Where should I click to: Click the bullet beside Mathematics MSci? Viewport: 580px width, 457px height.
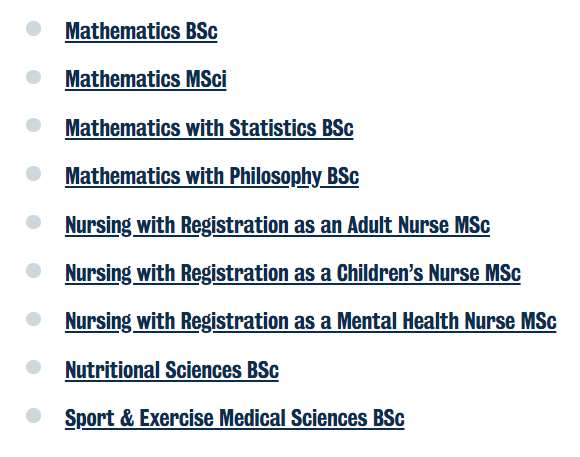pos(34,77)
